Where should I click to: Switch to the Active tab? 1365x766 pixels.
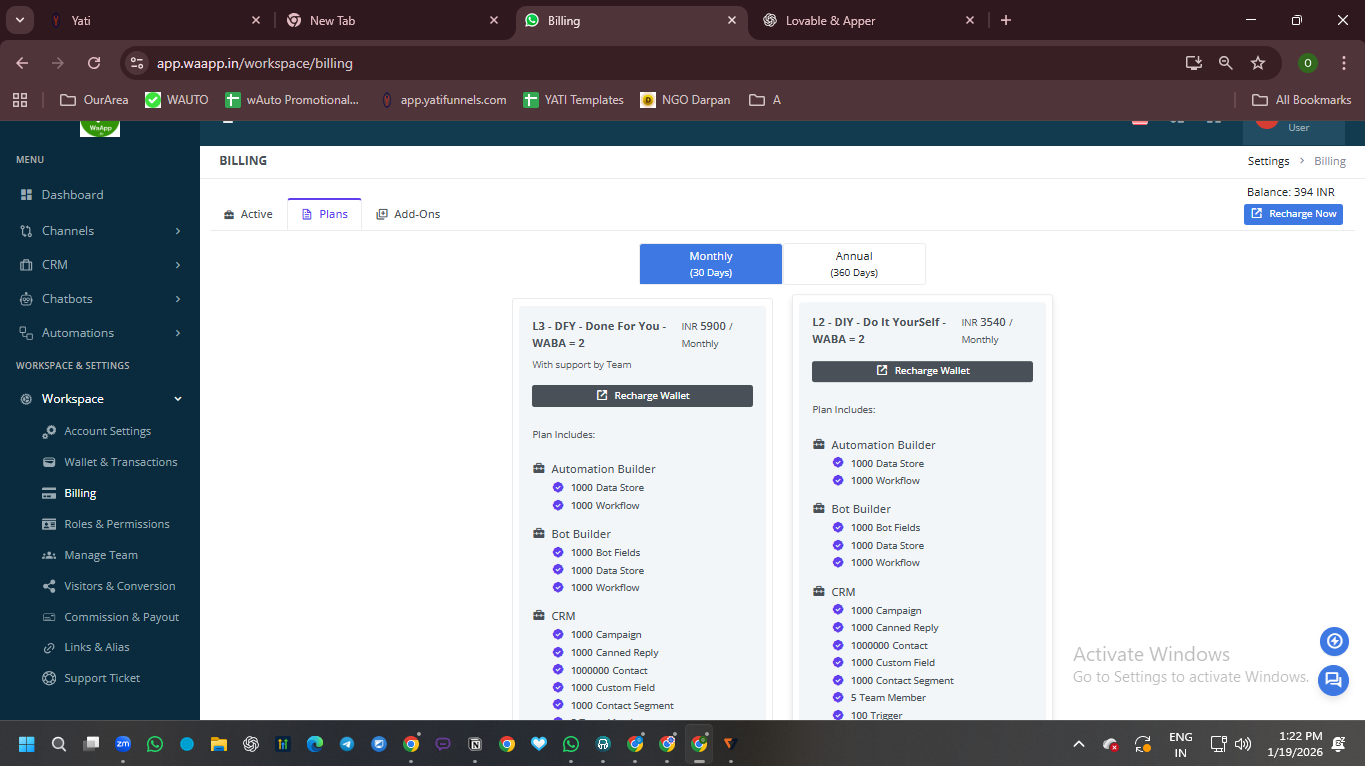[x=248, y=214]
